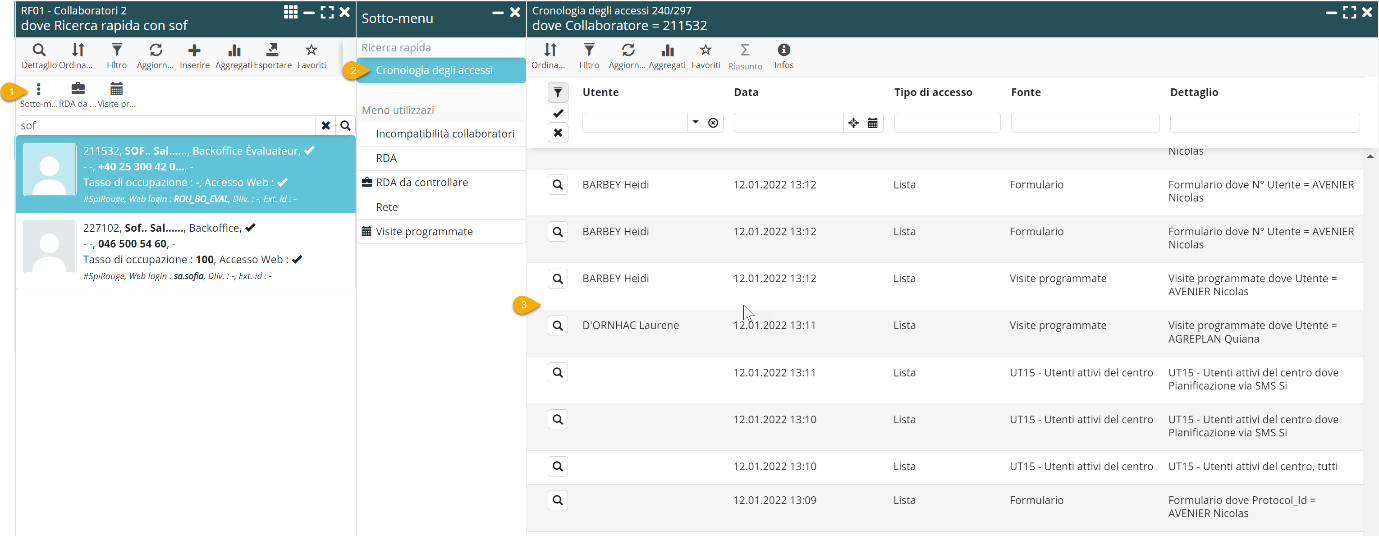Apply column filters with the checkmark button
Viewport: 1379px width, 536px height.
click(558, 114)
